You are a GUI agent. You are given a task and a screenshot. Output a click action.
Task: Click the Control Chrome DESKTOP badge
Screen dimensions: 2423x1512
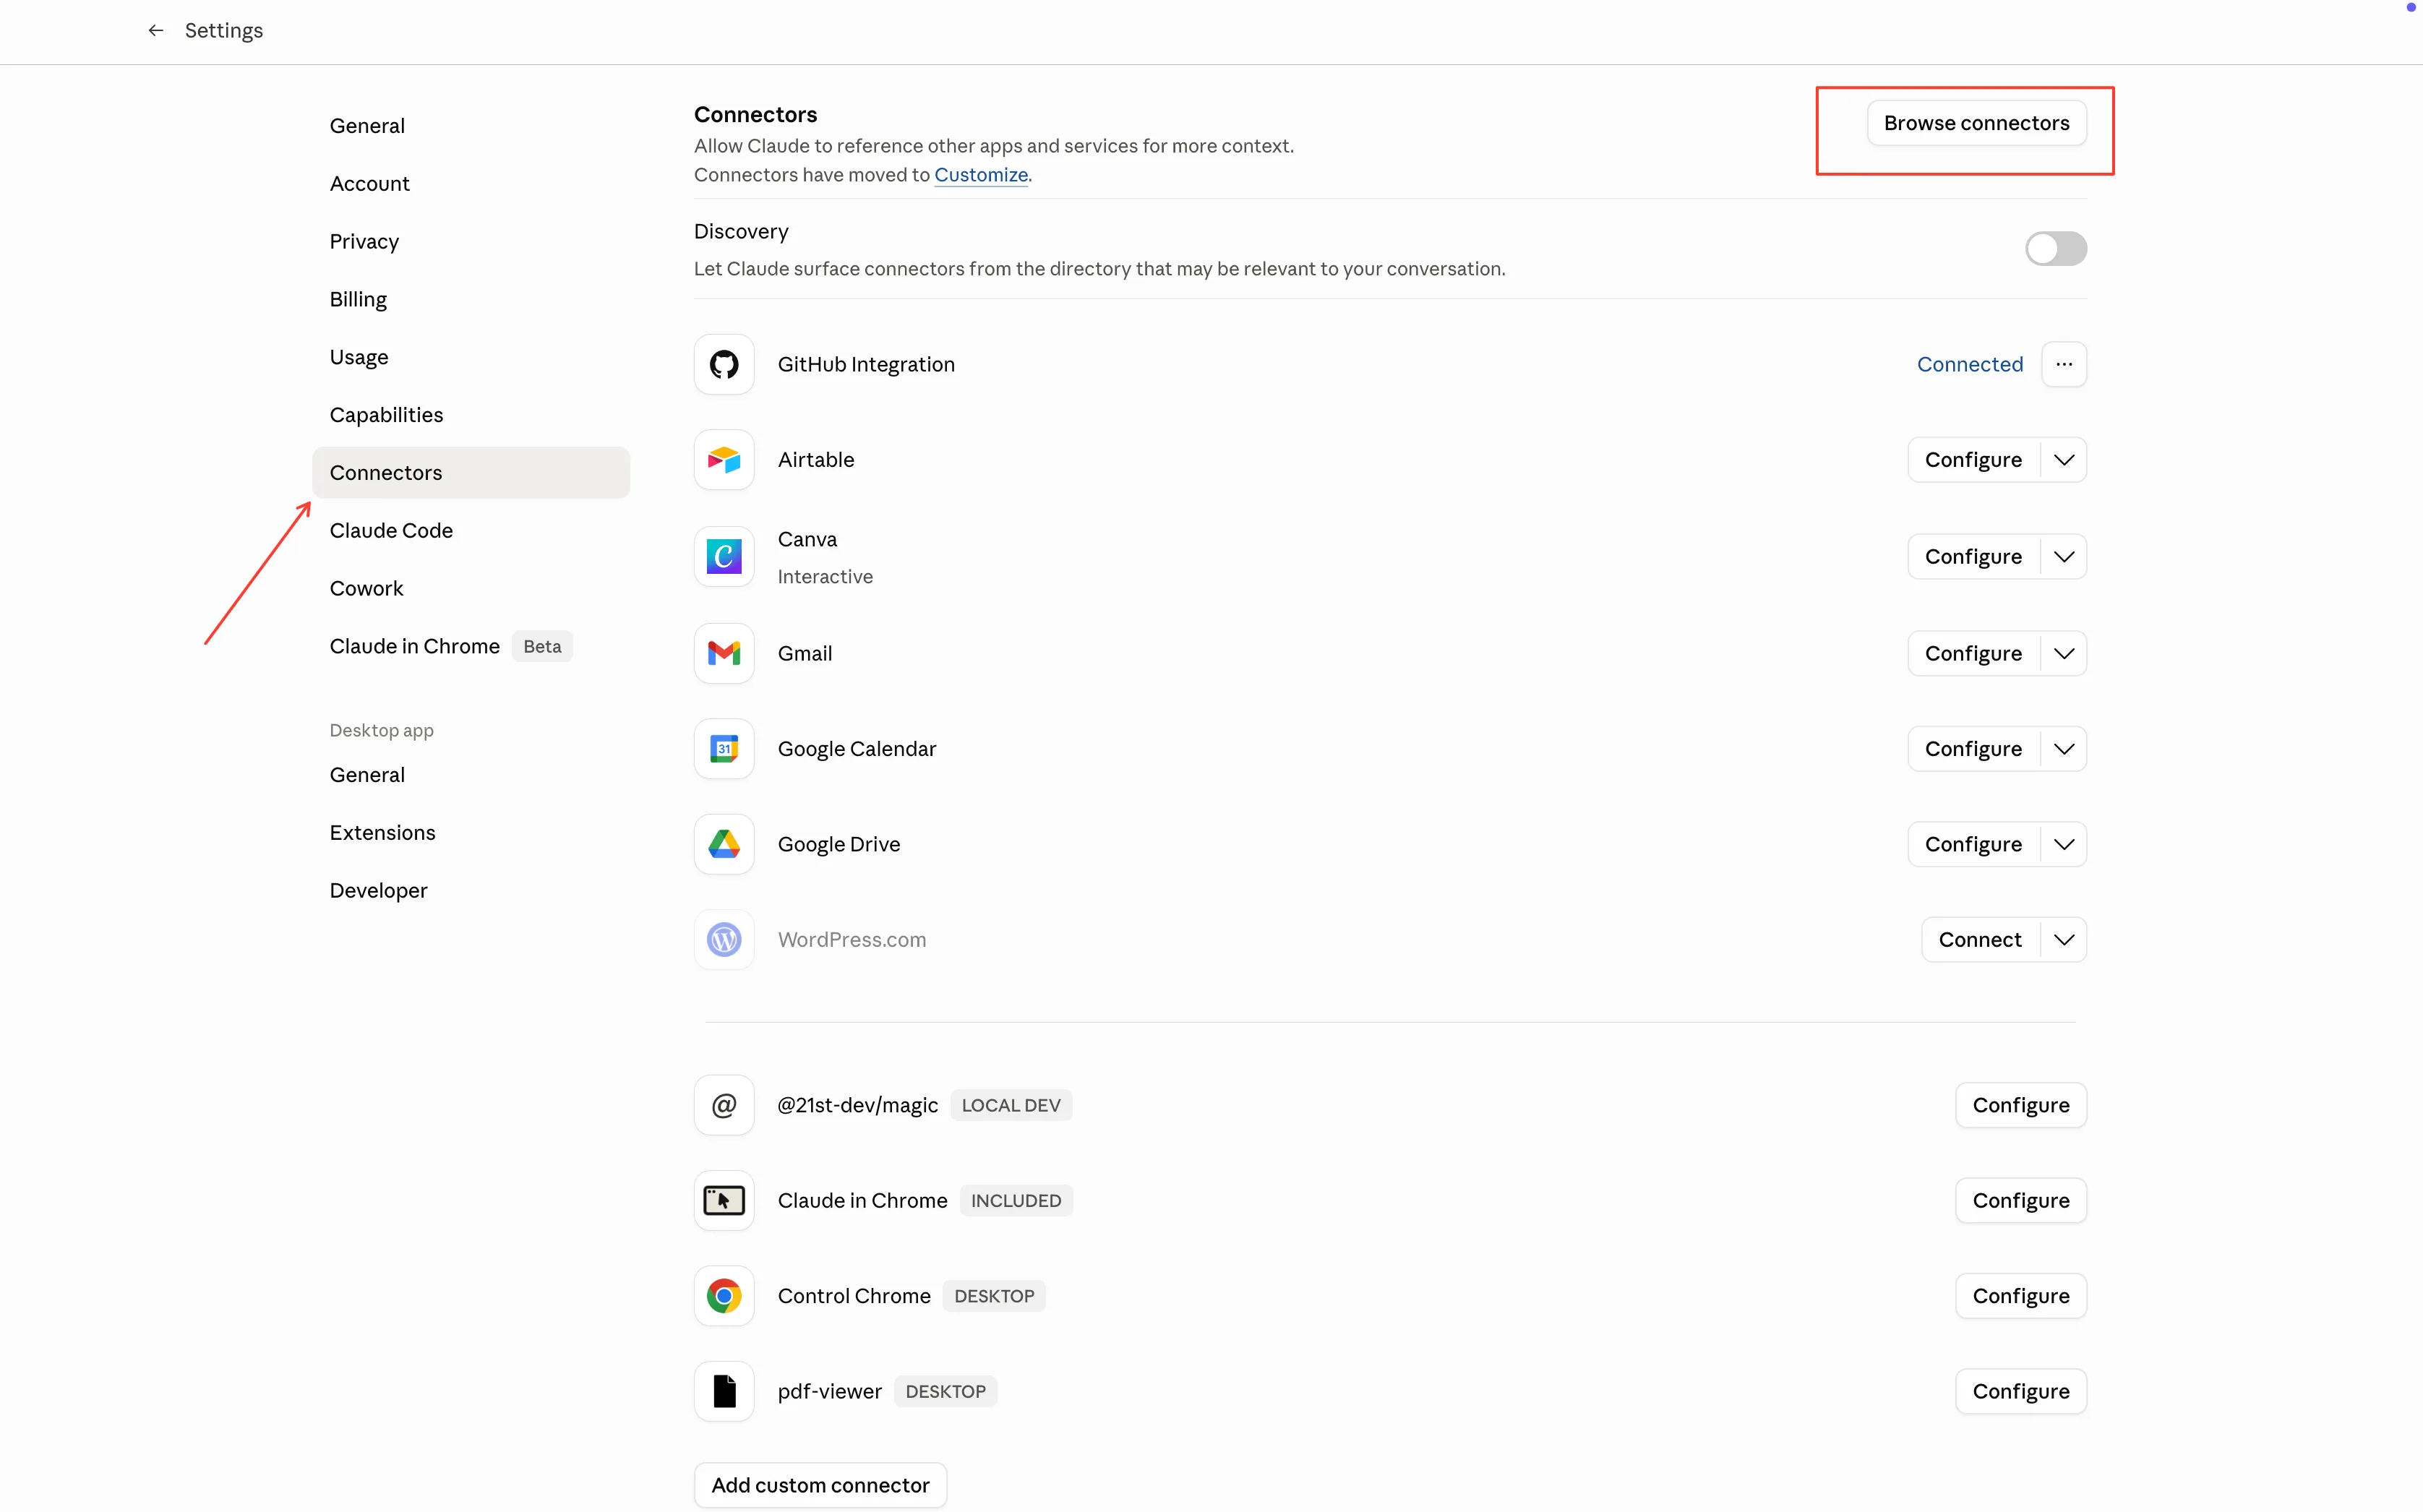pyautogui.click(x=994, y=1296)
